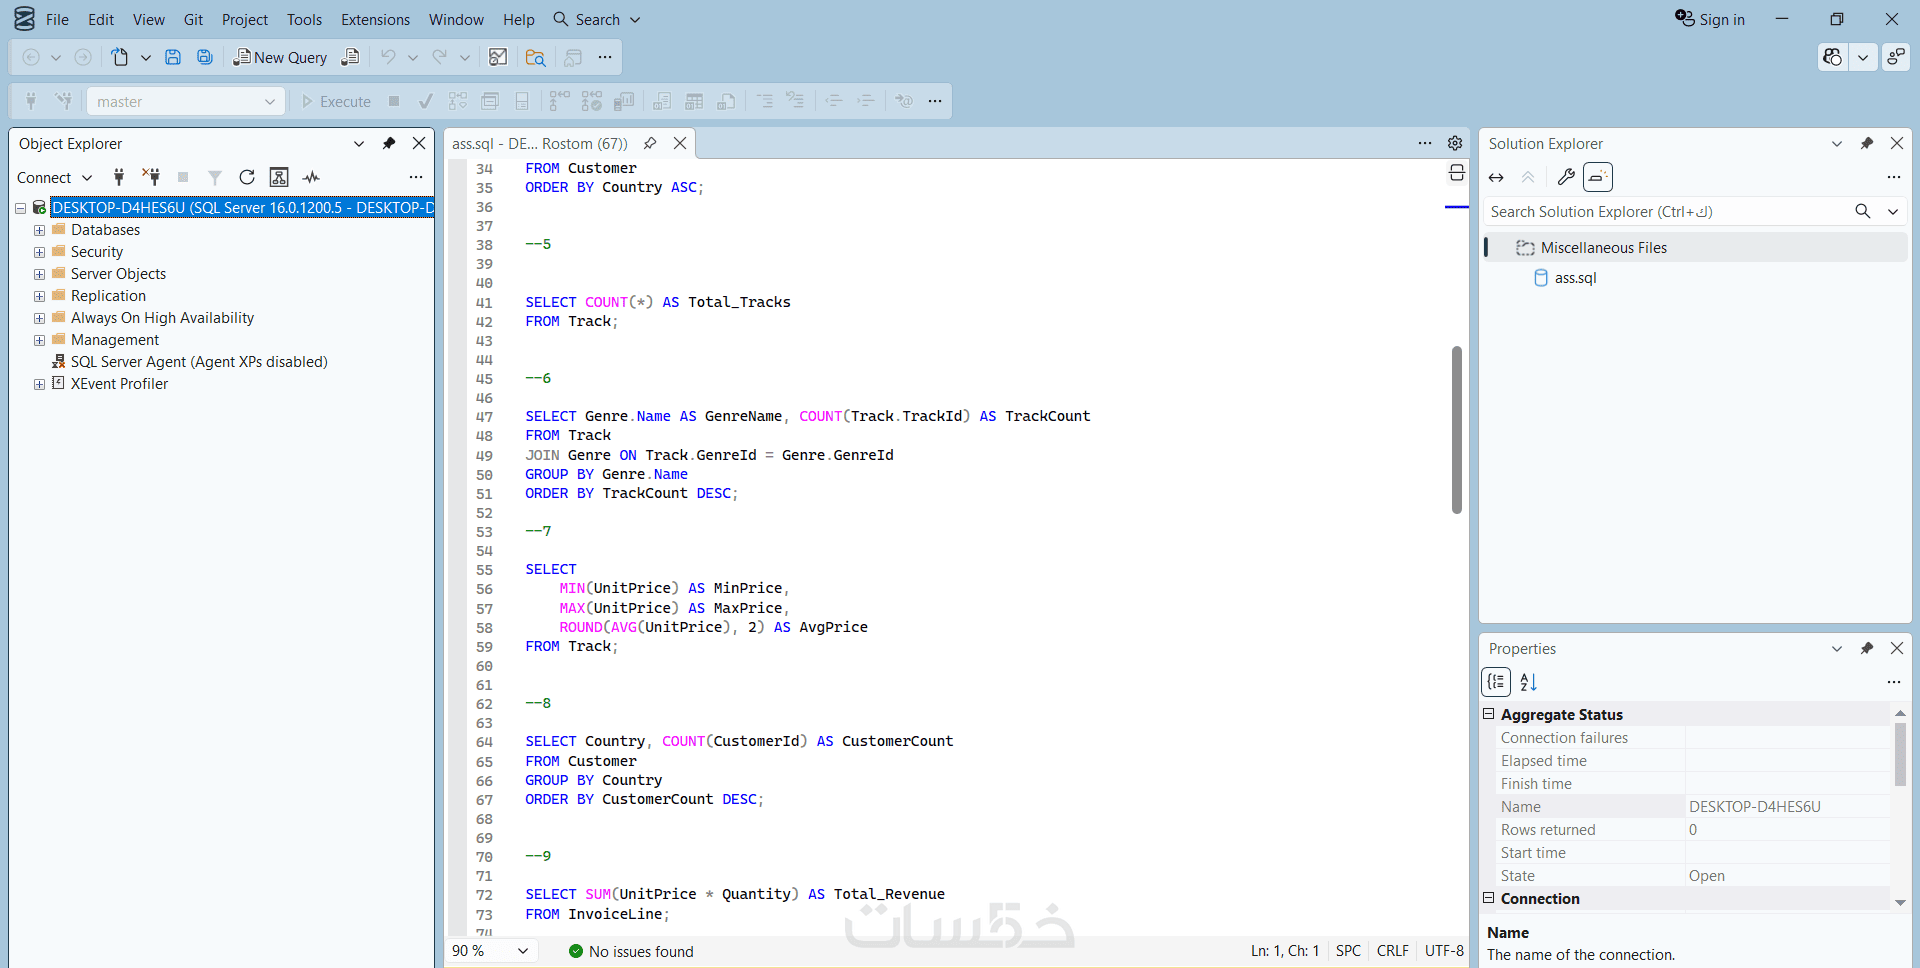Image resolution: width=1920 pixels, height=968 pixels.
Task: Toggle pin on the ass.sql tab
Action: click(650, 143)
